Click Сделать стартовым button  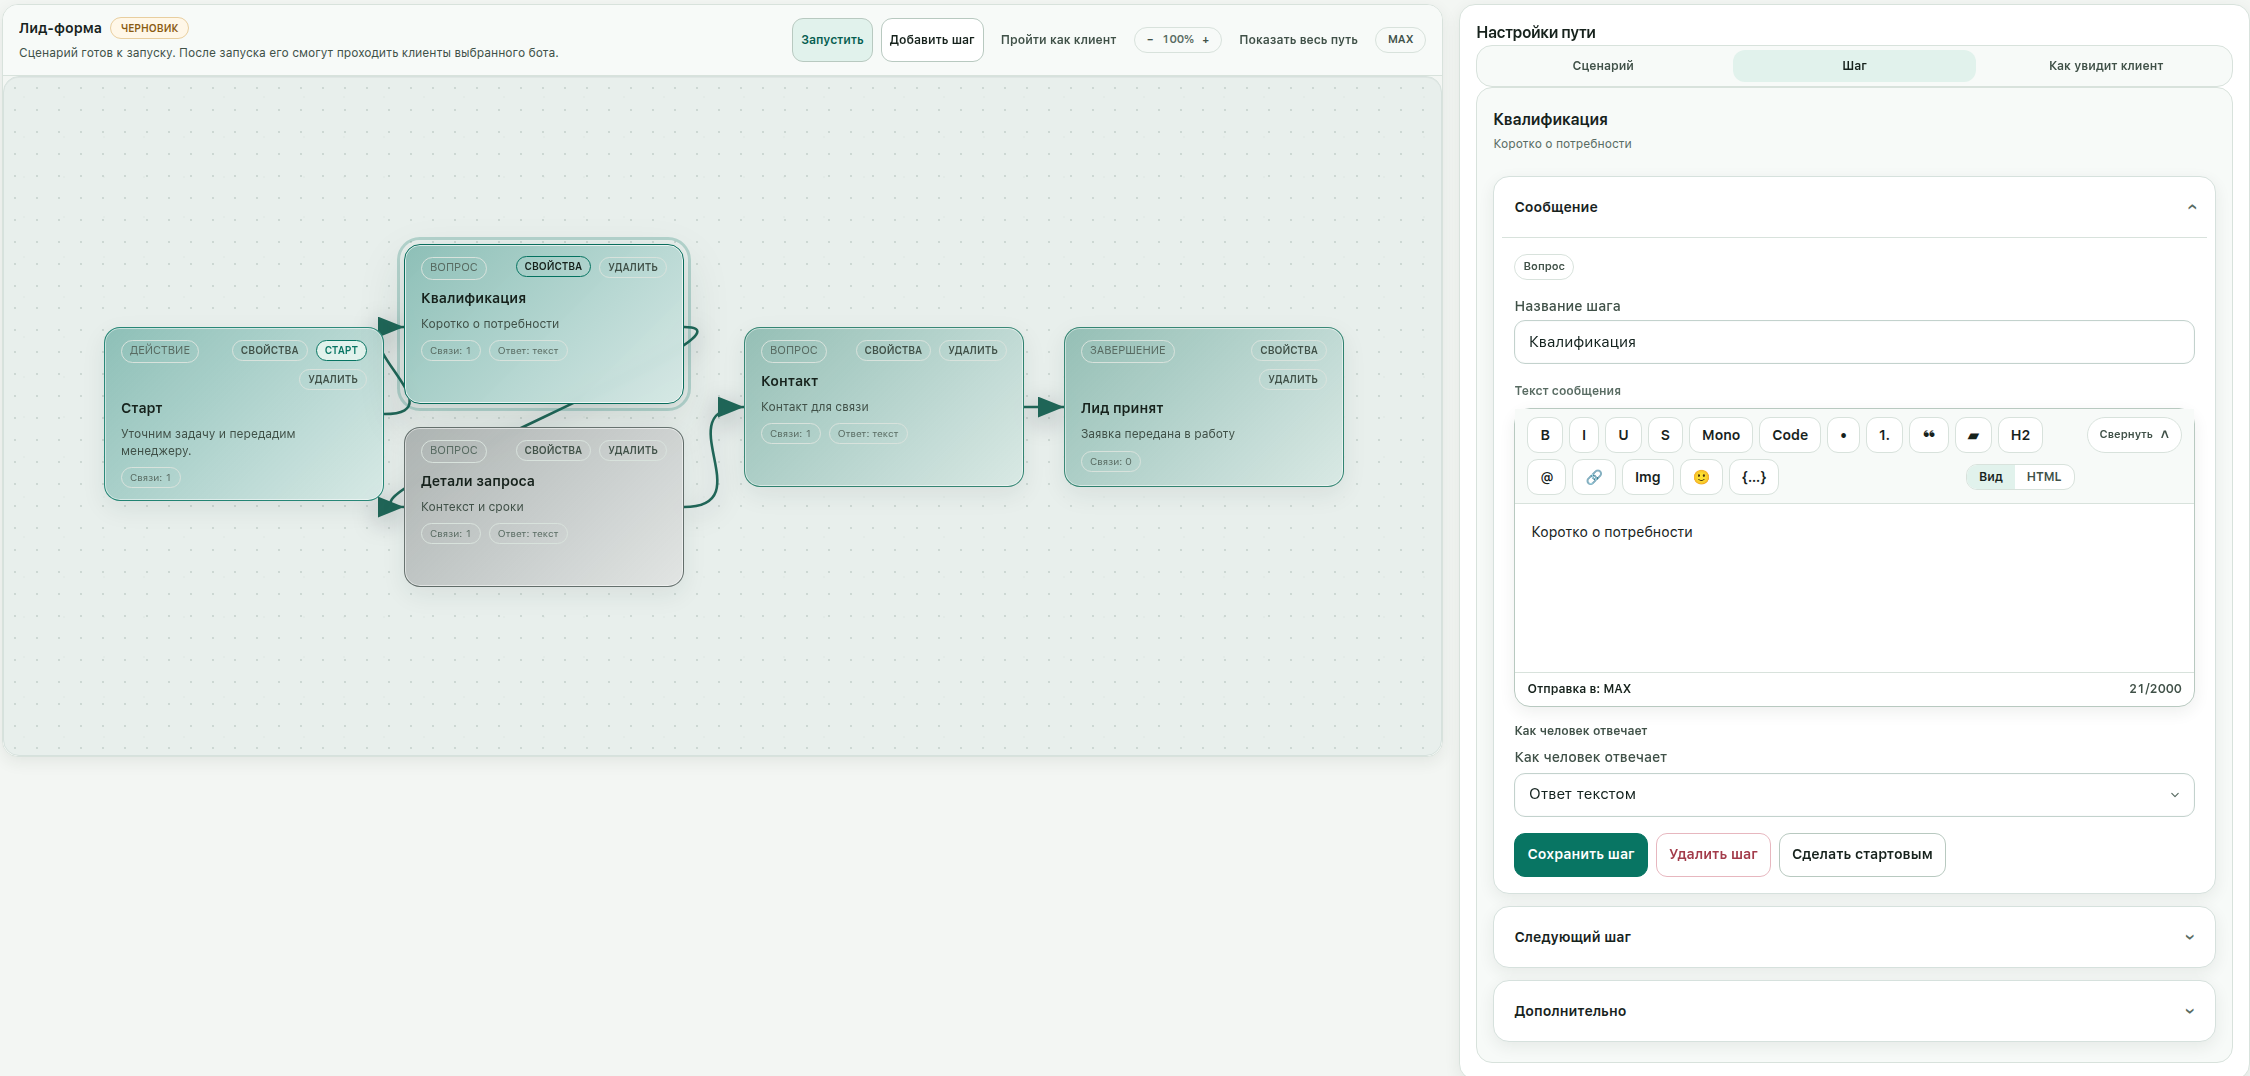pyautogui.click(x=1862, y=855)
